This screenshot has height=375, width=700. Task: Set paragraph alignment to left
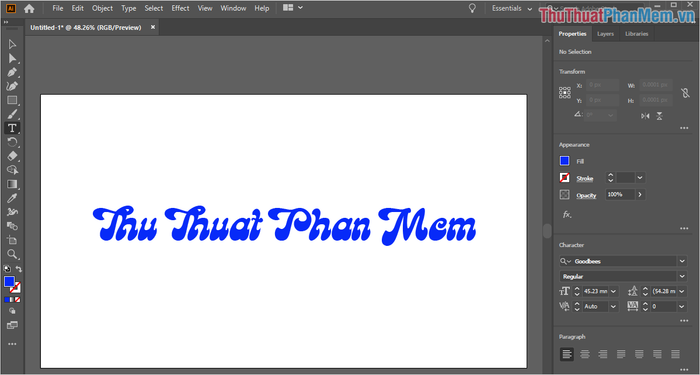567,354
